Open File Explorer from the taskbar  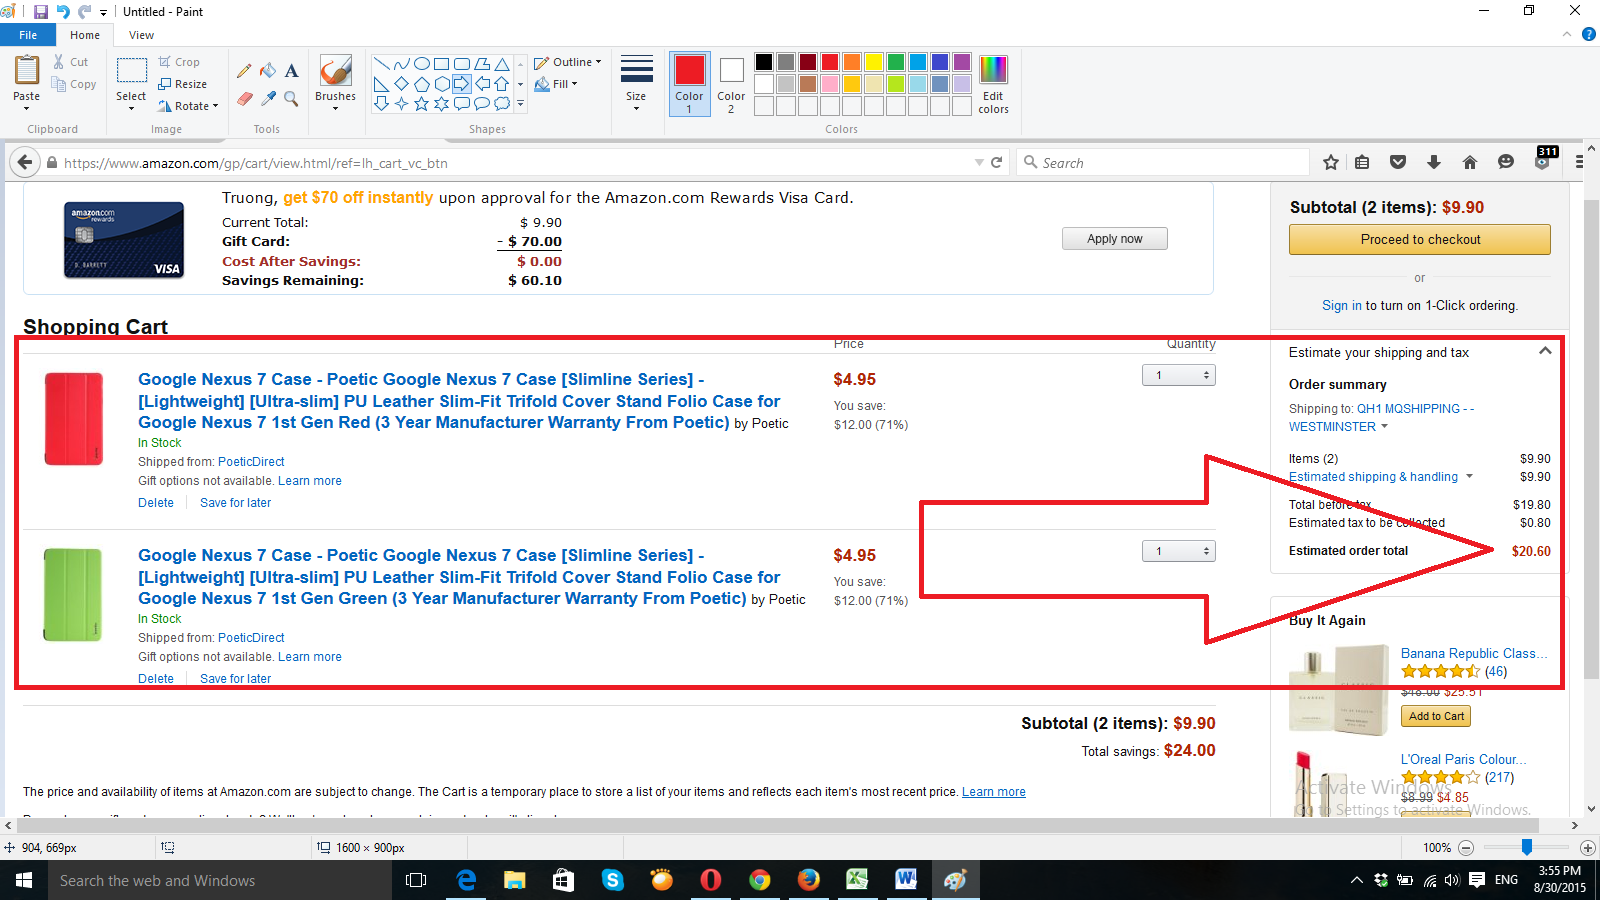(x=514, y=880)
